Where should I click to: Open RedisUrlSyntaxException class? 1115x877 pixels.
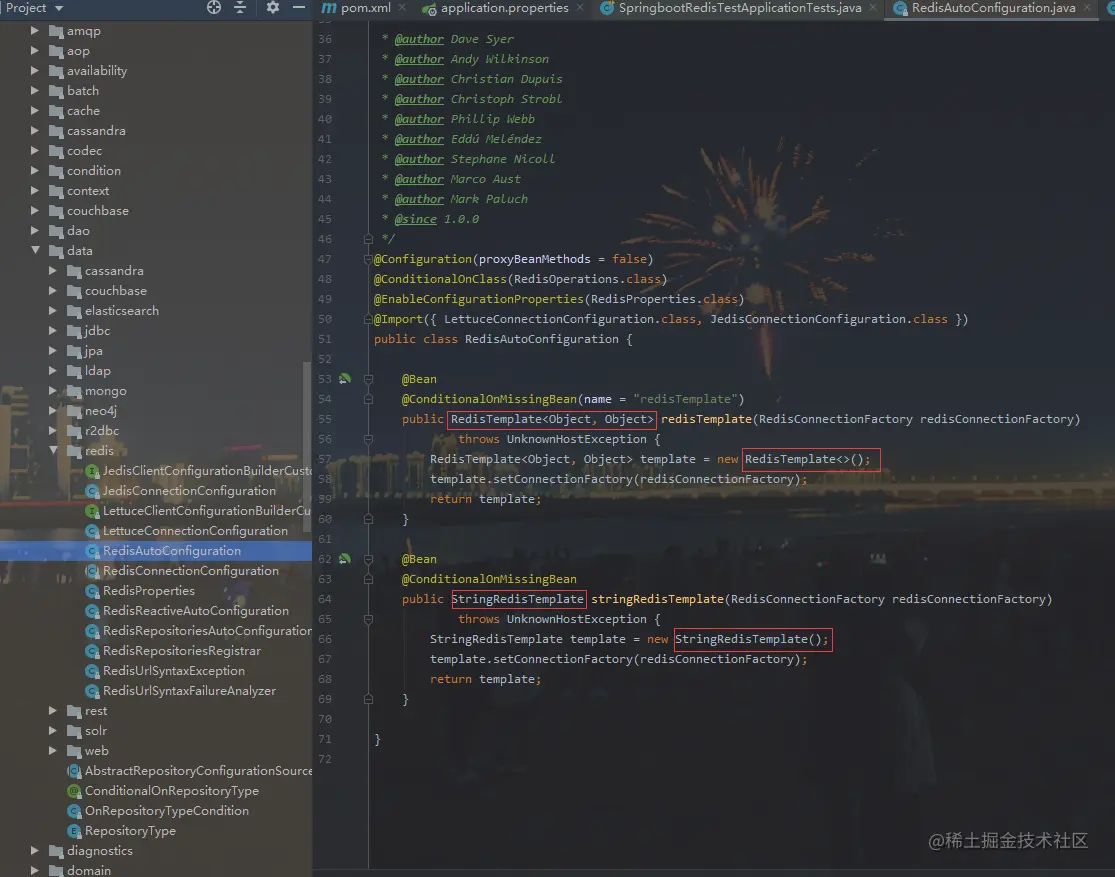coord(174,670)
